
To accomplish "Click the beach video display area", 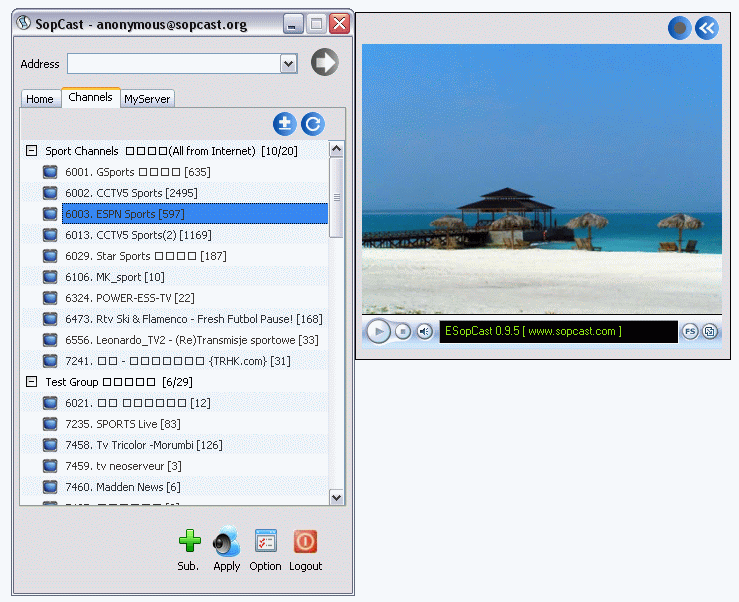I will pos(542,179).
